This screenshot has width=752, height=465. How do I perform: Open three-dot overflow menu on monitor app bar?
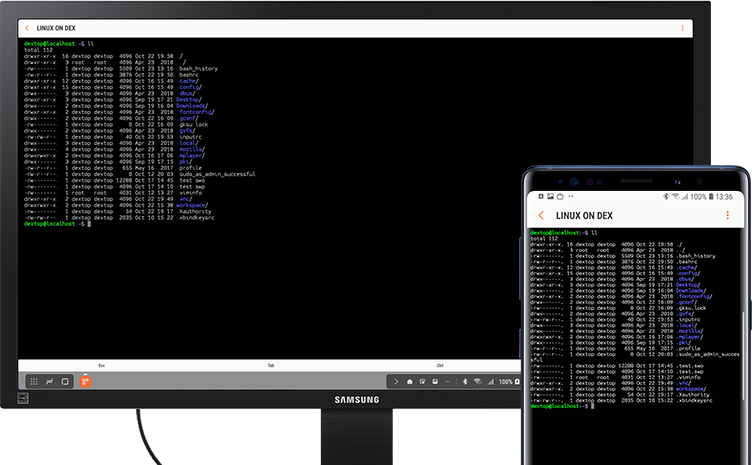(x=682, y=28)
